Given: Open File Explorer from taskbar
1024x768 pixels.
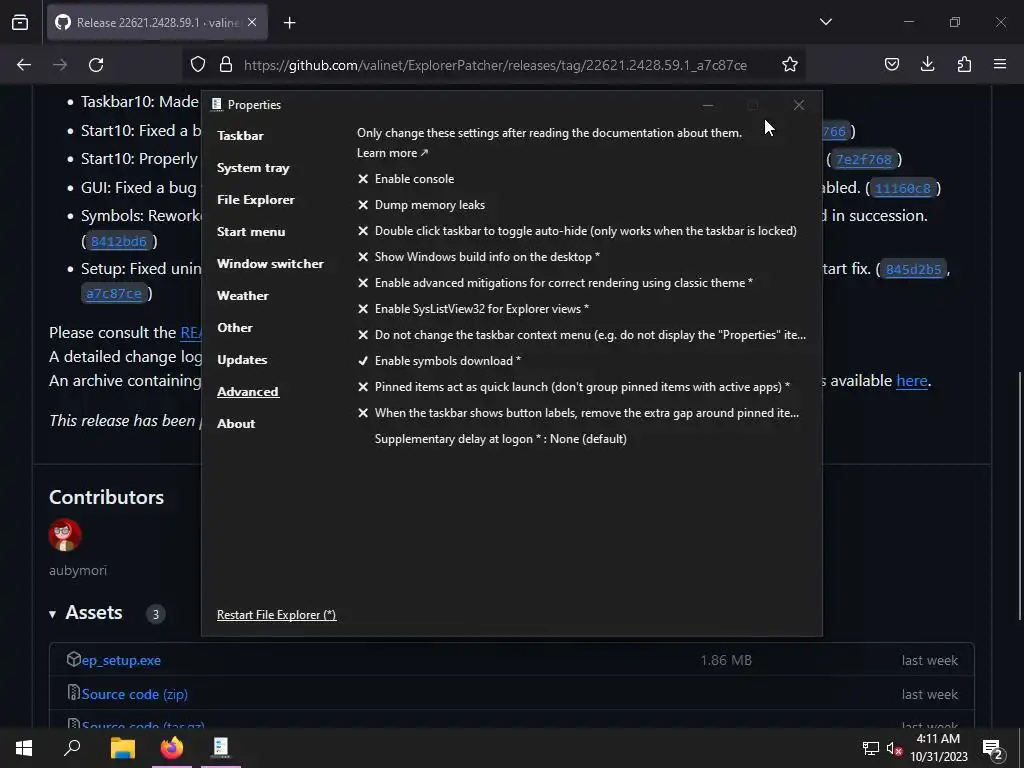Looking at the screenshot, I should coord(123,748).
